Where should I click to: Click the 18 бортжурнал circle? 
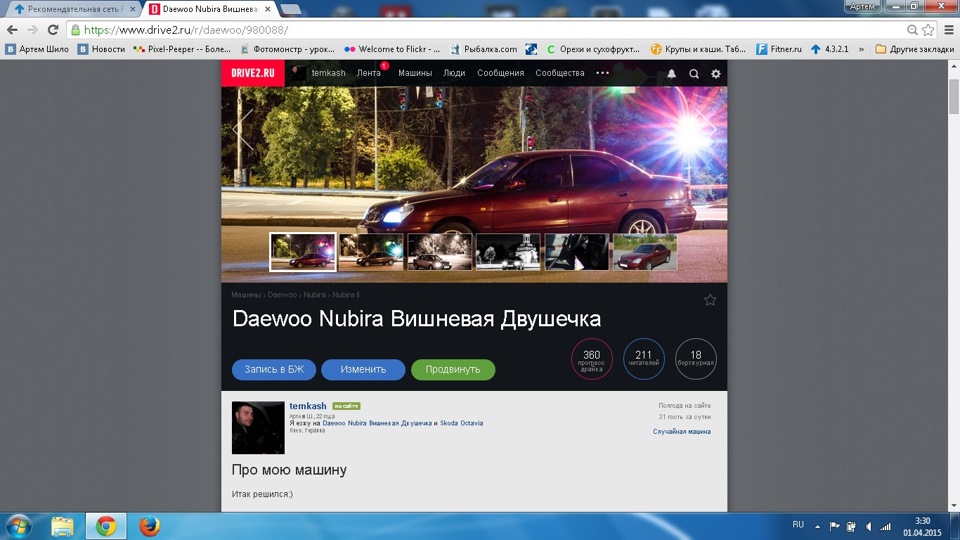coord(696,359)
